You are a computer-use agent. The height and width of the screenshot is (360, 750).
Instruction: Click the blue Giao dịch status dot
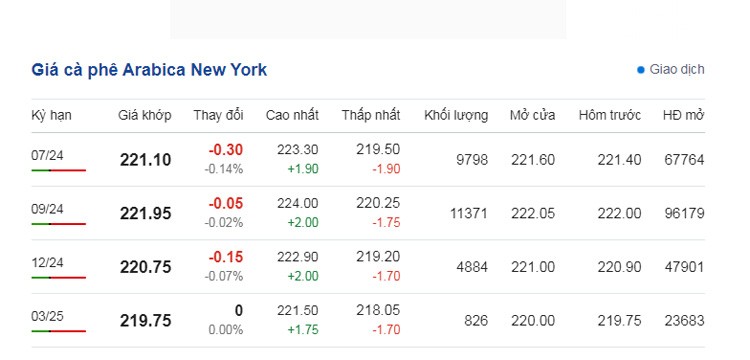641,70
